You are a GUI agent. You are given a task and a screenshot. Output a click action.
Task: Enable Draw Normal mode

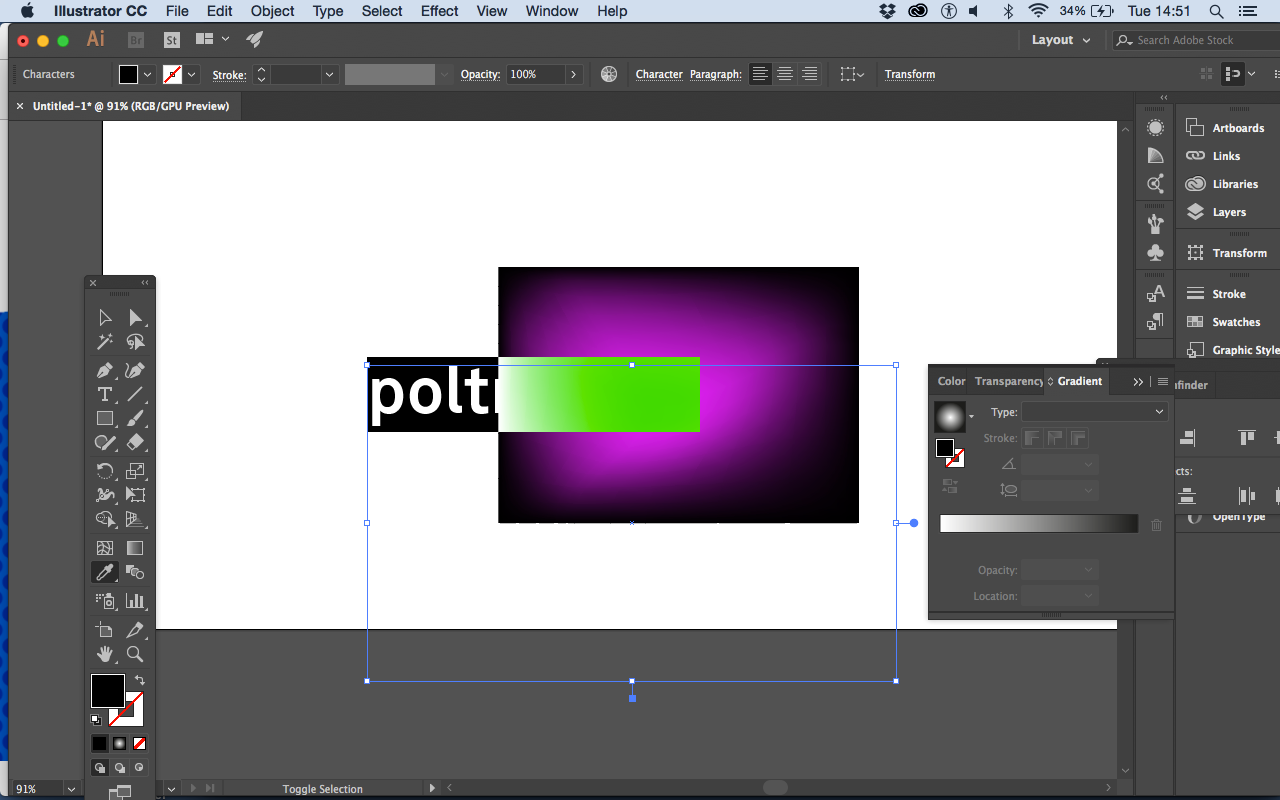99,768
